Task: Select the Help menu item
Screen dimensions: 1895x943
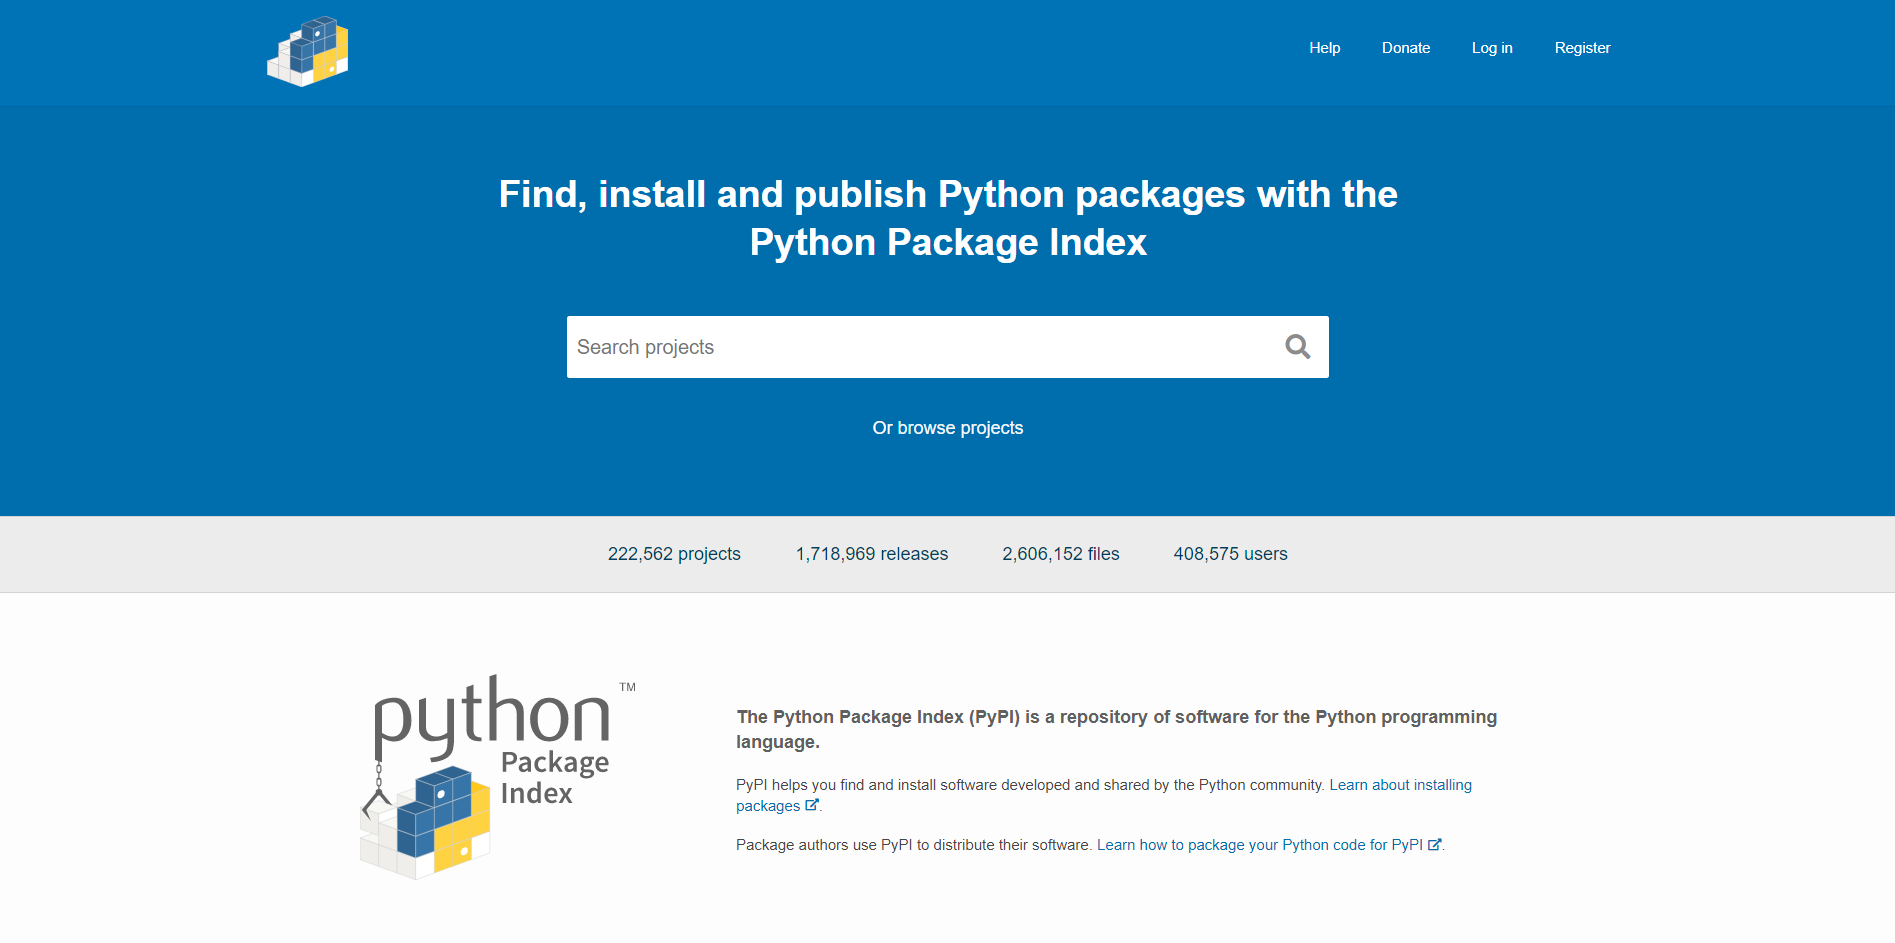Action: (1324, 47)
